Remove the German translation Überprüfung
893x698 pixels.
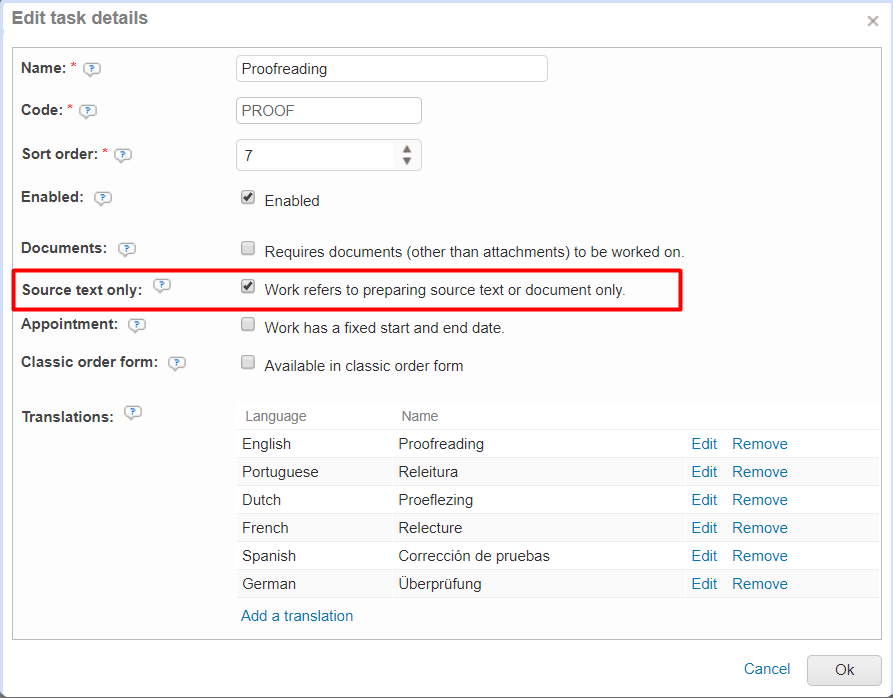pyautogui.click(x=759, y=584)
